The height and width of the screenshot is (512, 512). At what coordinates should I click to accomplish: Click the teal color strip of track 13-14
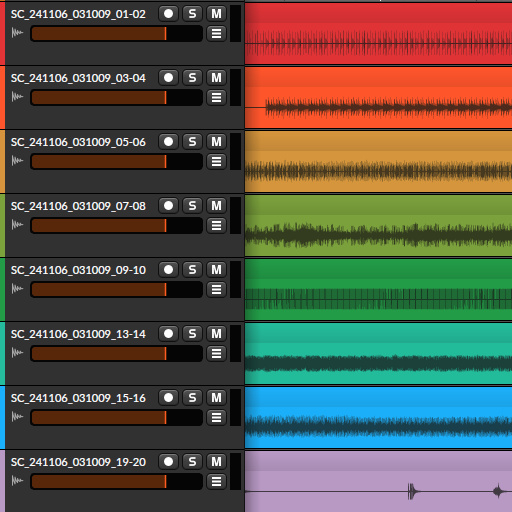2,353
